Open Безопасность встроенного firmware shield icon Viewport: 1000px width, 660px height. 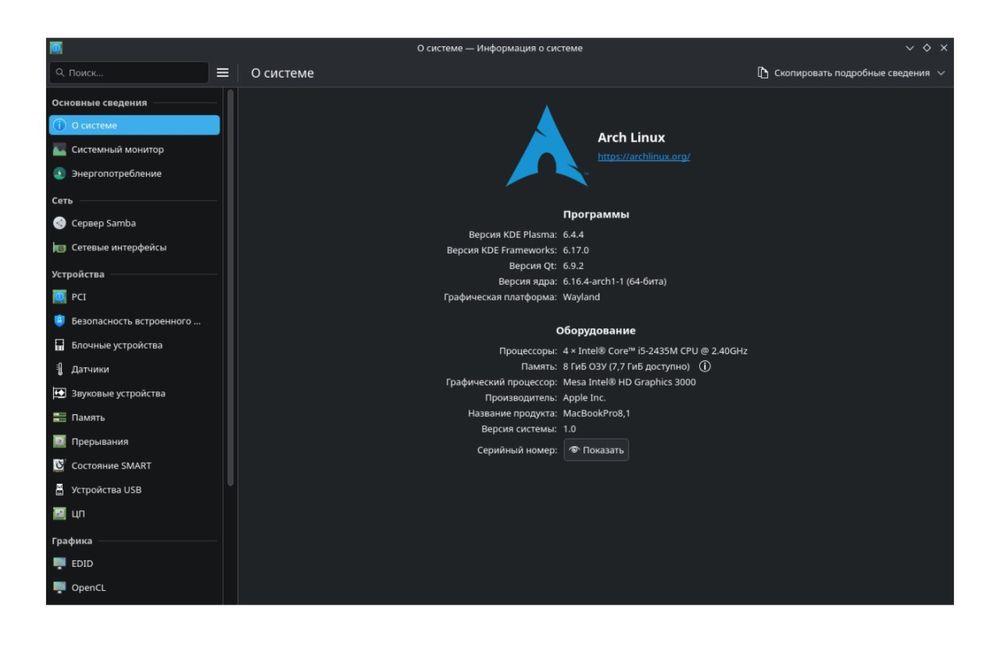(x=59, y=321)
